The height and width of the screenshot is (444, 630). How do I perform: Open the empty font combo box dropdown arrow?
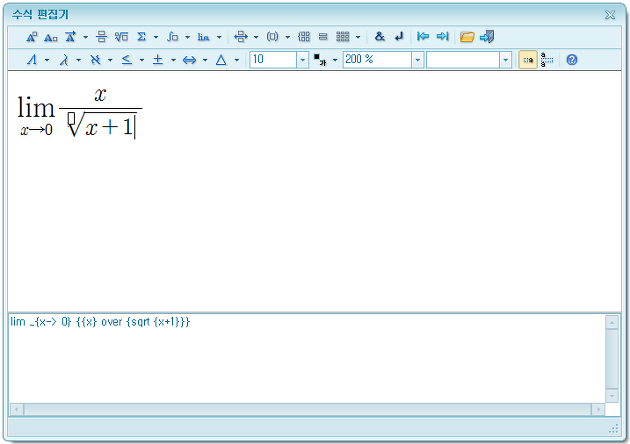tap(505, 60)
